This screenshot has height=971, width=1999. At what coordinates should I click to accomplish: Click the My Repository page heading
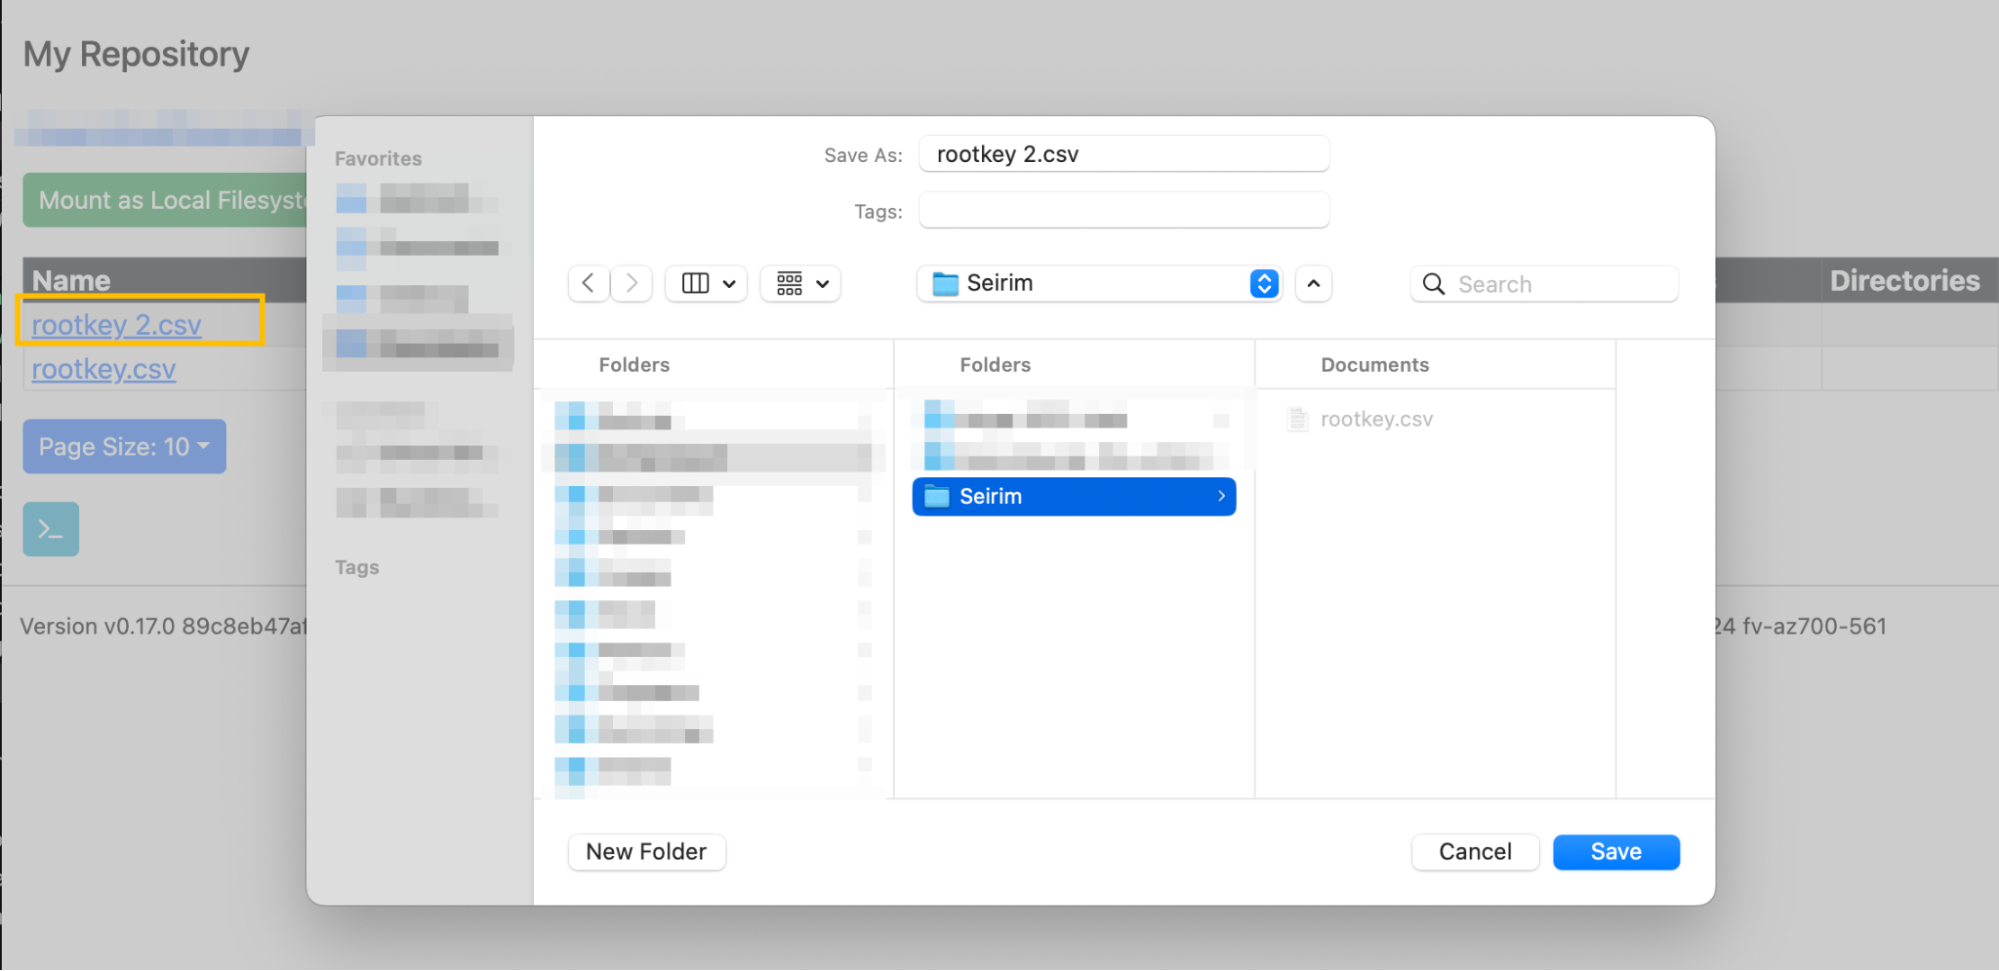coord(136,54)
